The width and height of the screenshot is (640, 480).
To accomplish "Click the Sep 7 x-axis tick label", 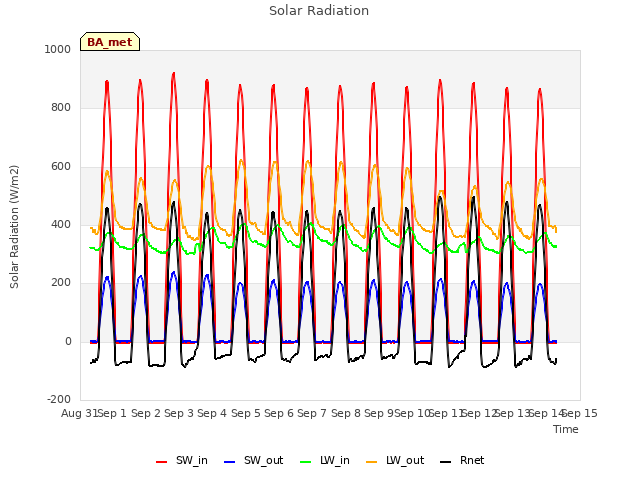I will [x=312, y=413].
